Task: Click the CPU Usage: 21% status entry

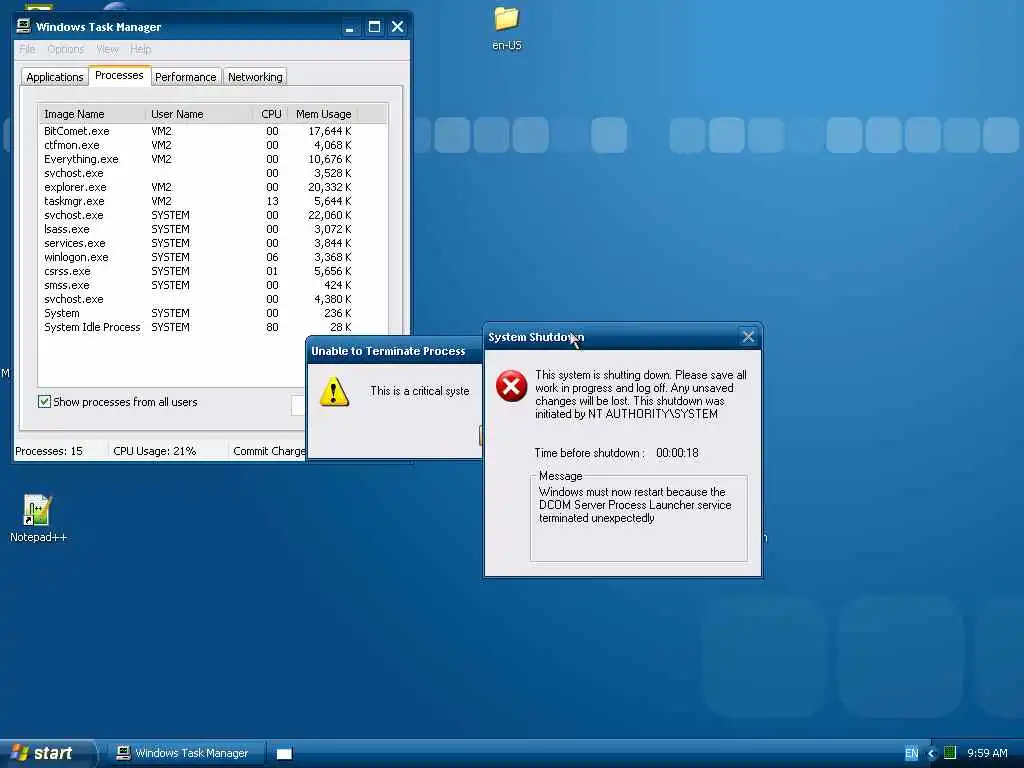Action: pos(155,451)
